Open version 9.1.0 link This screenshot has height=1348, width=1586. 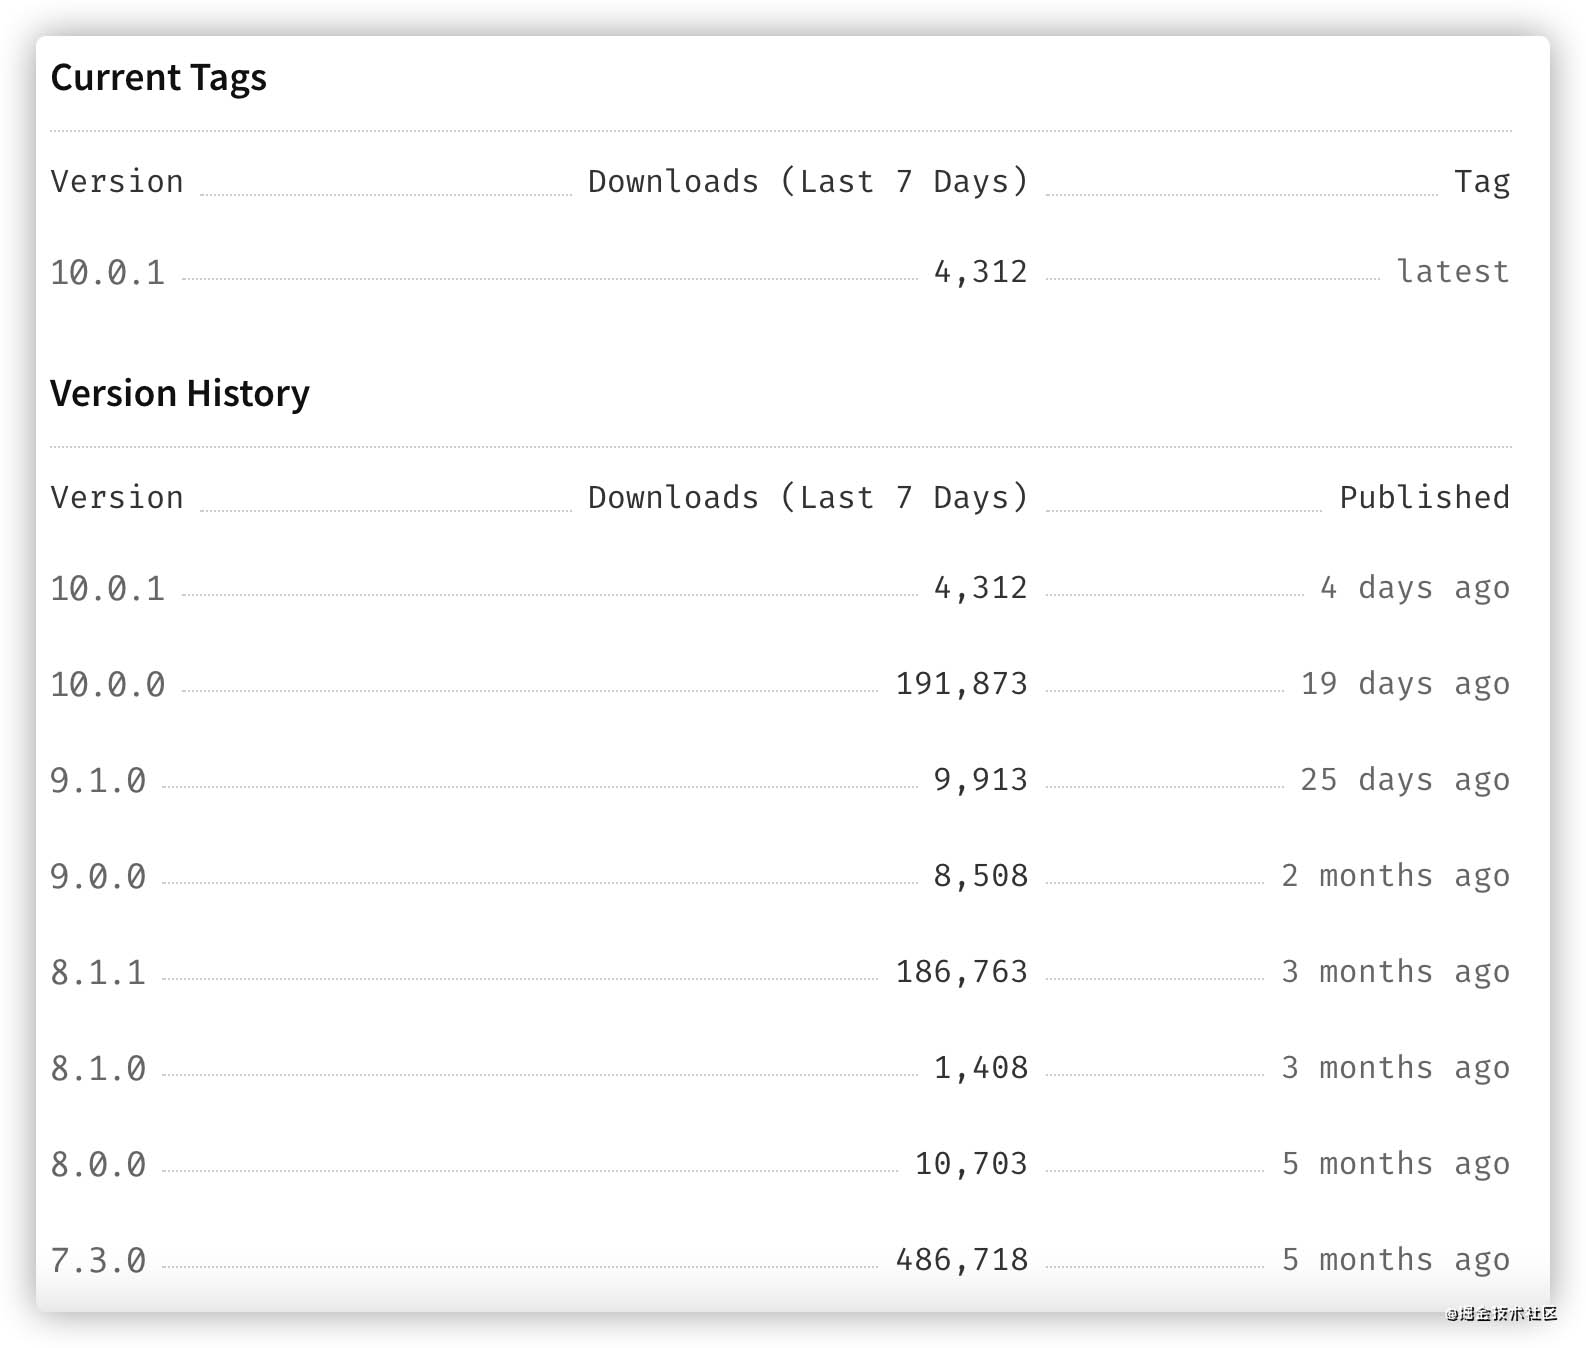point(98,780)
